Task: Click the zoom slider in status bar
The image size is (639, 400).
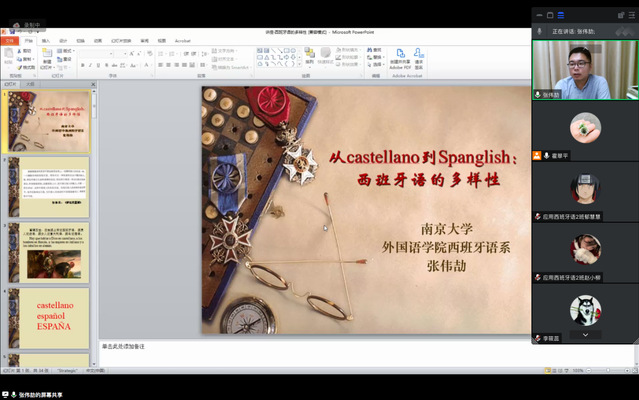Action: (608, 371)
